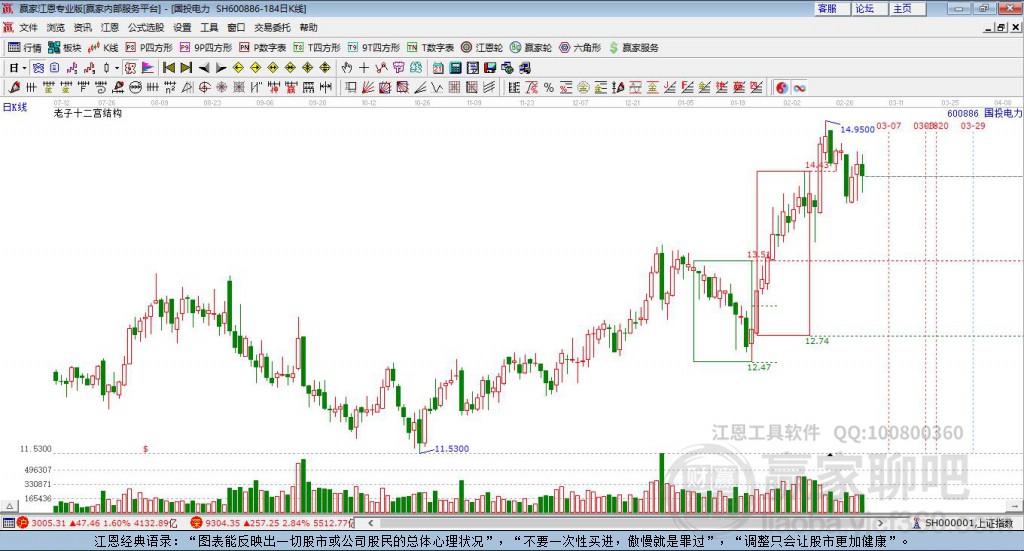Click the 论坛 button

[x=870, y=8]
